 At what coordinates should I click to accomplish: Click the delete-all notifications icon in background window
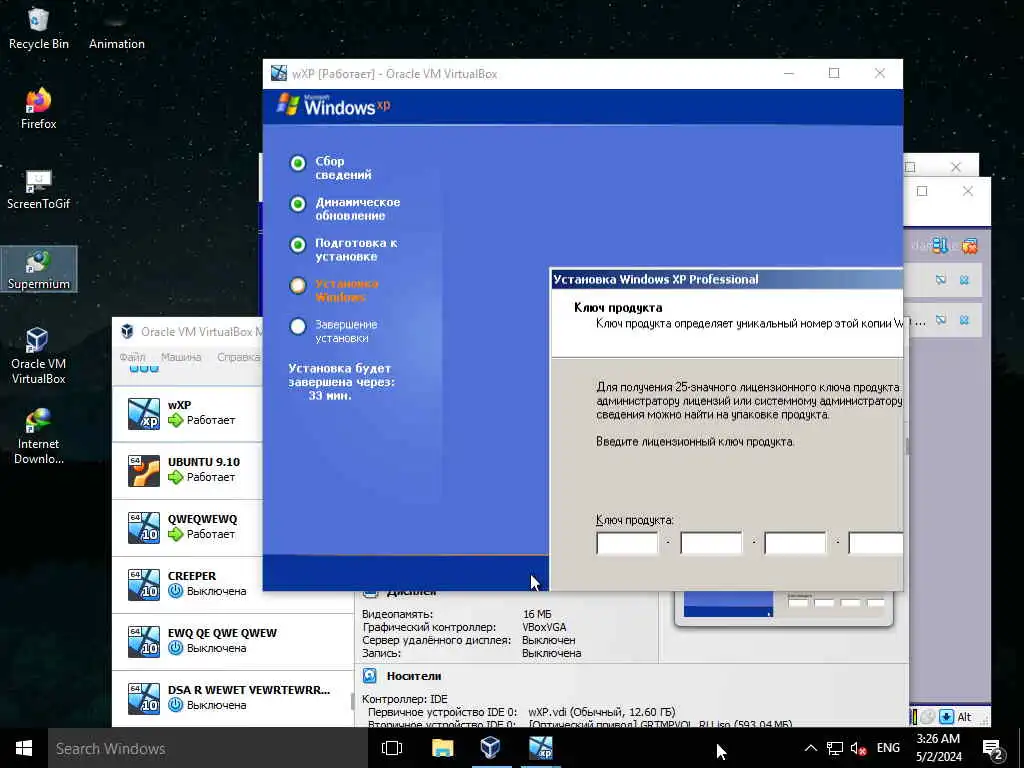970,246
